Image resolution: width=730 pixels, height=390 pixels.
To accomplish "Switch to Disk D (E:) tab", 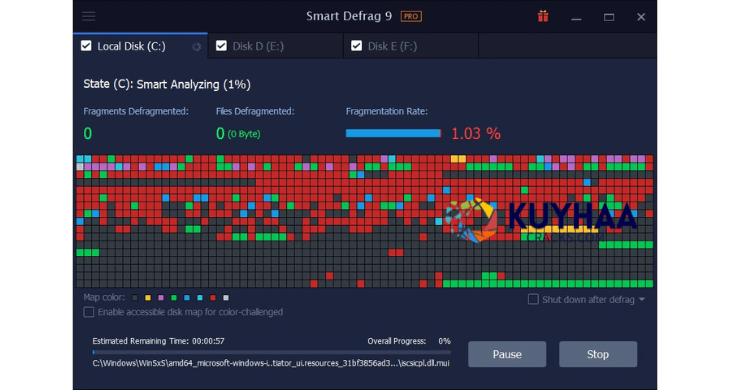I will [x=276, y=46].
